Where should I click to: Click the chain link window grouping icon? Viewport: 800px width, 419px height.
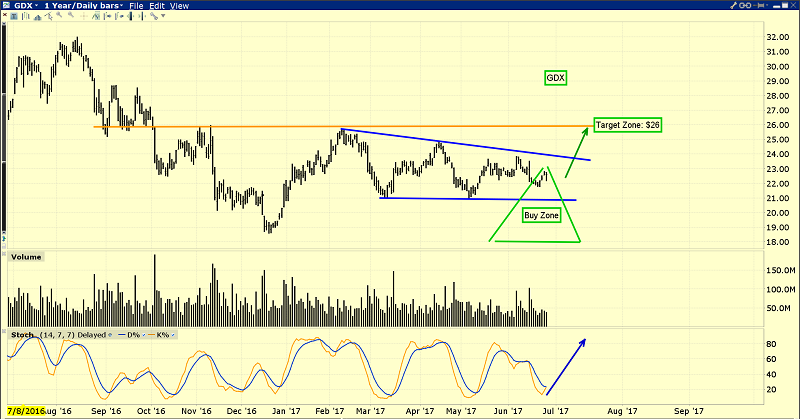point(745,5)
